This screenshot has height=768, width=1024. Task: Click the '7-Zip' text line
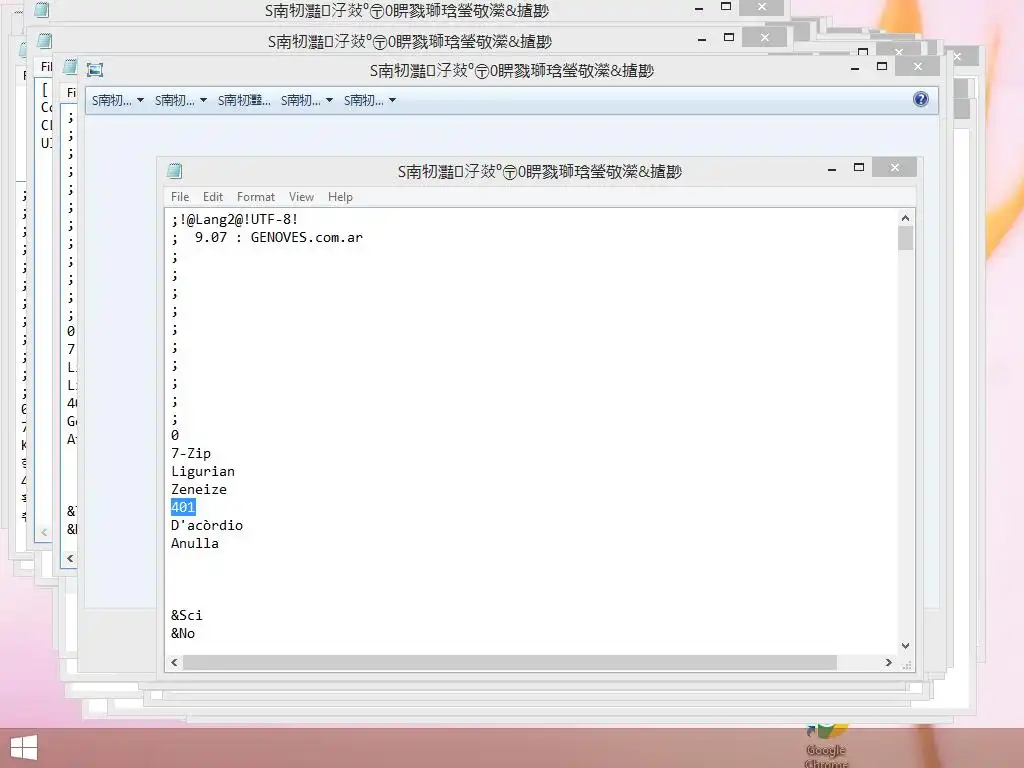(x=191, y=453)
